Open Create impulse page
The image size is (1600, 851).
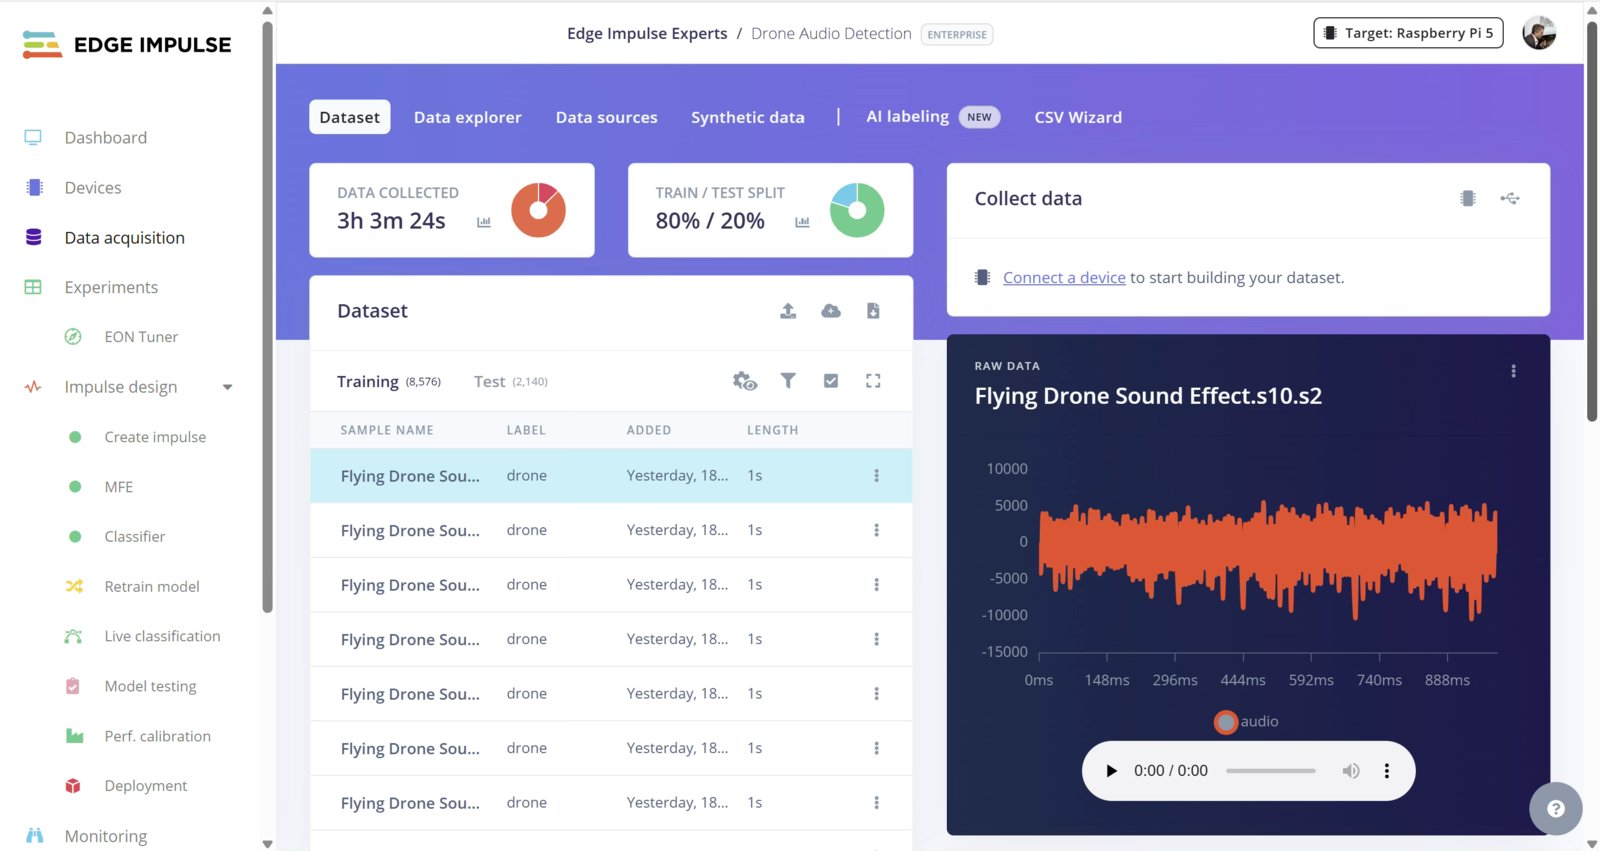click(x=155, y=437)
